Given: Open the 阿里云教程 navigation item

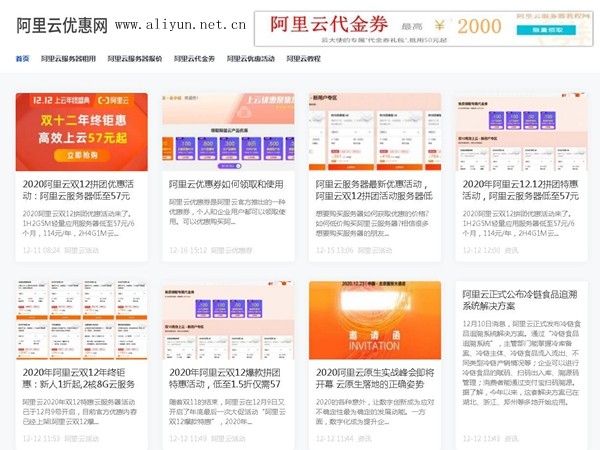Looking at the screenshot, I should coord(304,59).
